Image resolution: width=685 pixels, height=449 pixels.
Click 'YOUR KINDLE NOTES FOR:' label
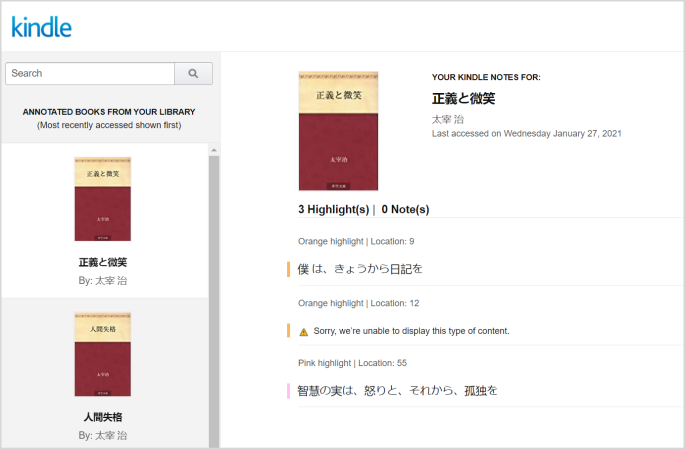pos(486,77)
